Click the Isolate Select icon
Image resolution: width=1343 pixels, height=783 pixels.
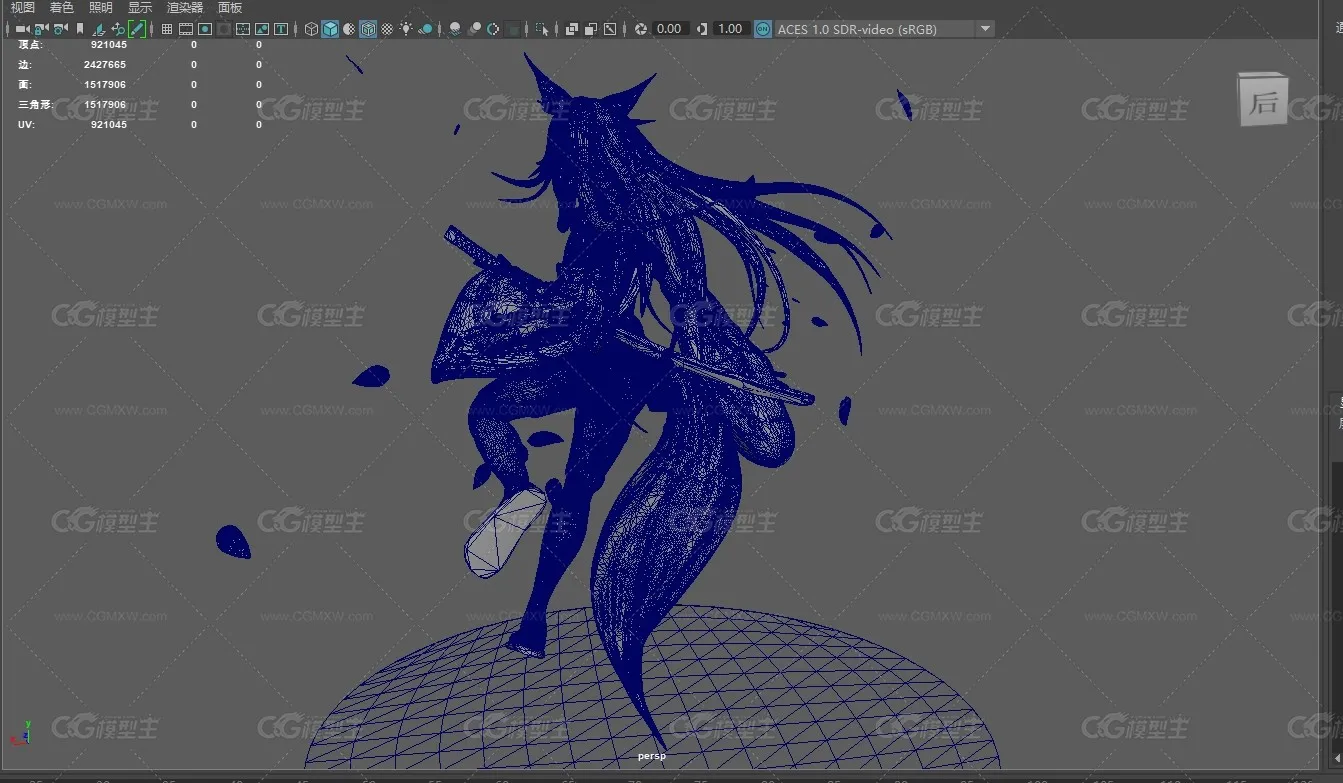[542, 29]
